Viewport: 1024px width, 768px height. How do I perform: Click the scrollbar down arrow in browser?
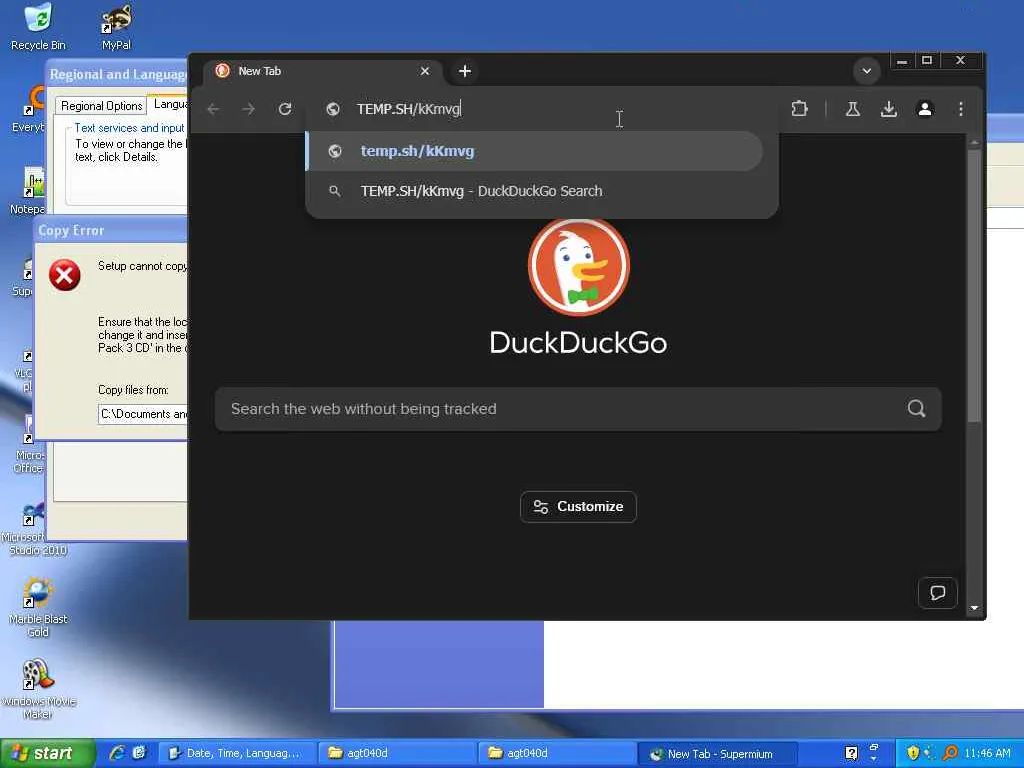click(974, 608)
